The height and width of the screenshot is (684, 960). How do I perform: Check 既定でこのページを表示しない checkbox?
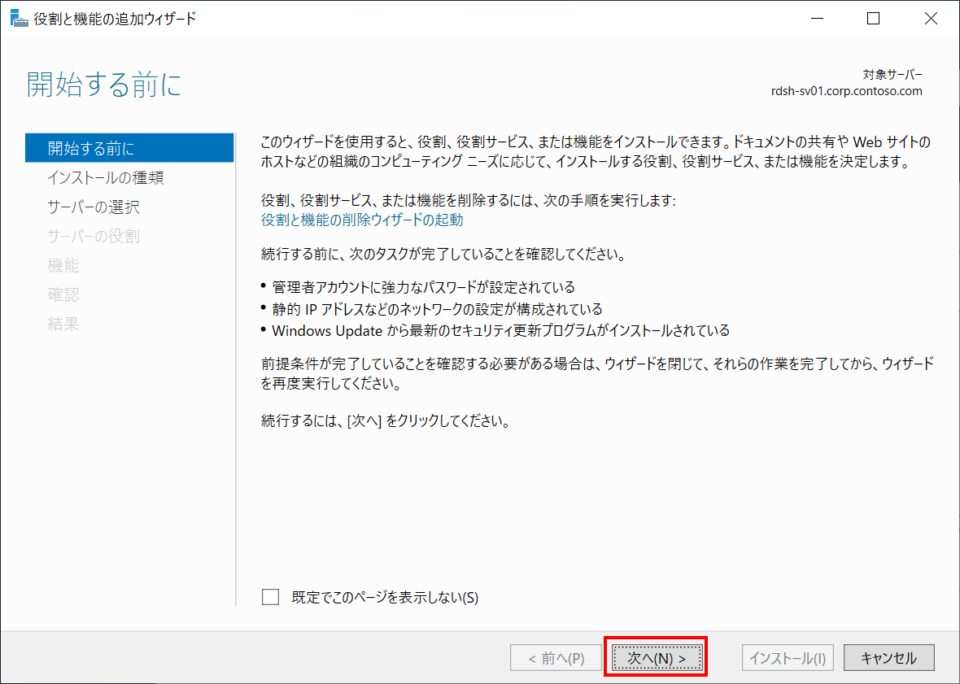click(x=270, y=597)
